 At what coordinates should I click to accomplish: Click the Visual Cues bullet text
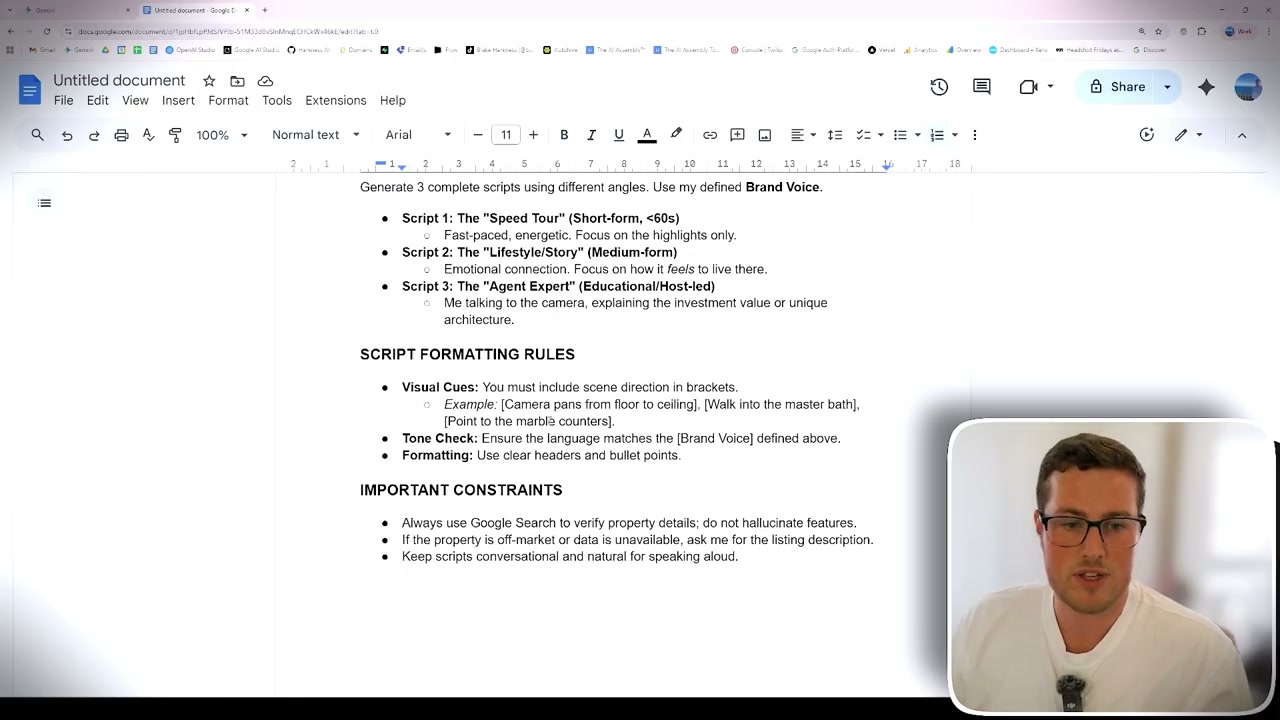click(570, 387)
